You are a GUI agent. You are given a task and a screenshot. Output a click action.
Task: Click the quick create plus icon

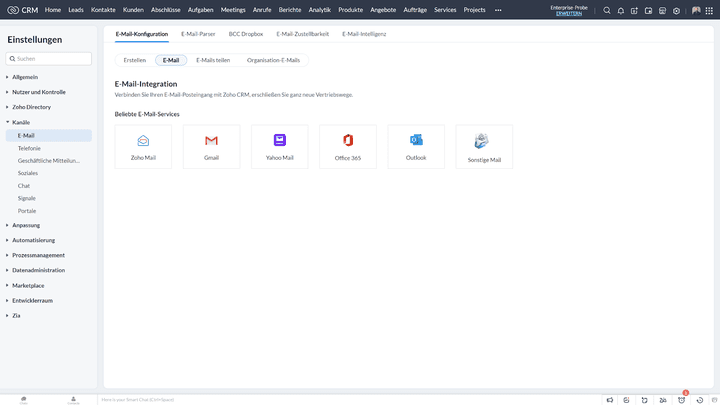pos(635,10)
